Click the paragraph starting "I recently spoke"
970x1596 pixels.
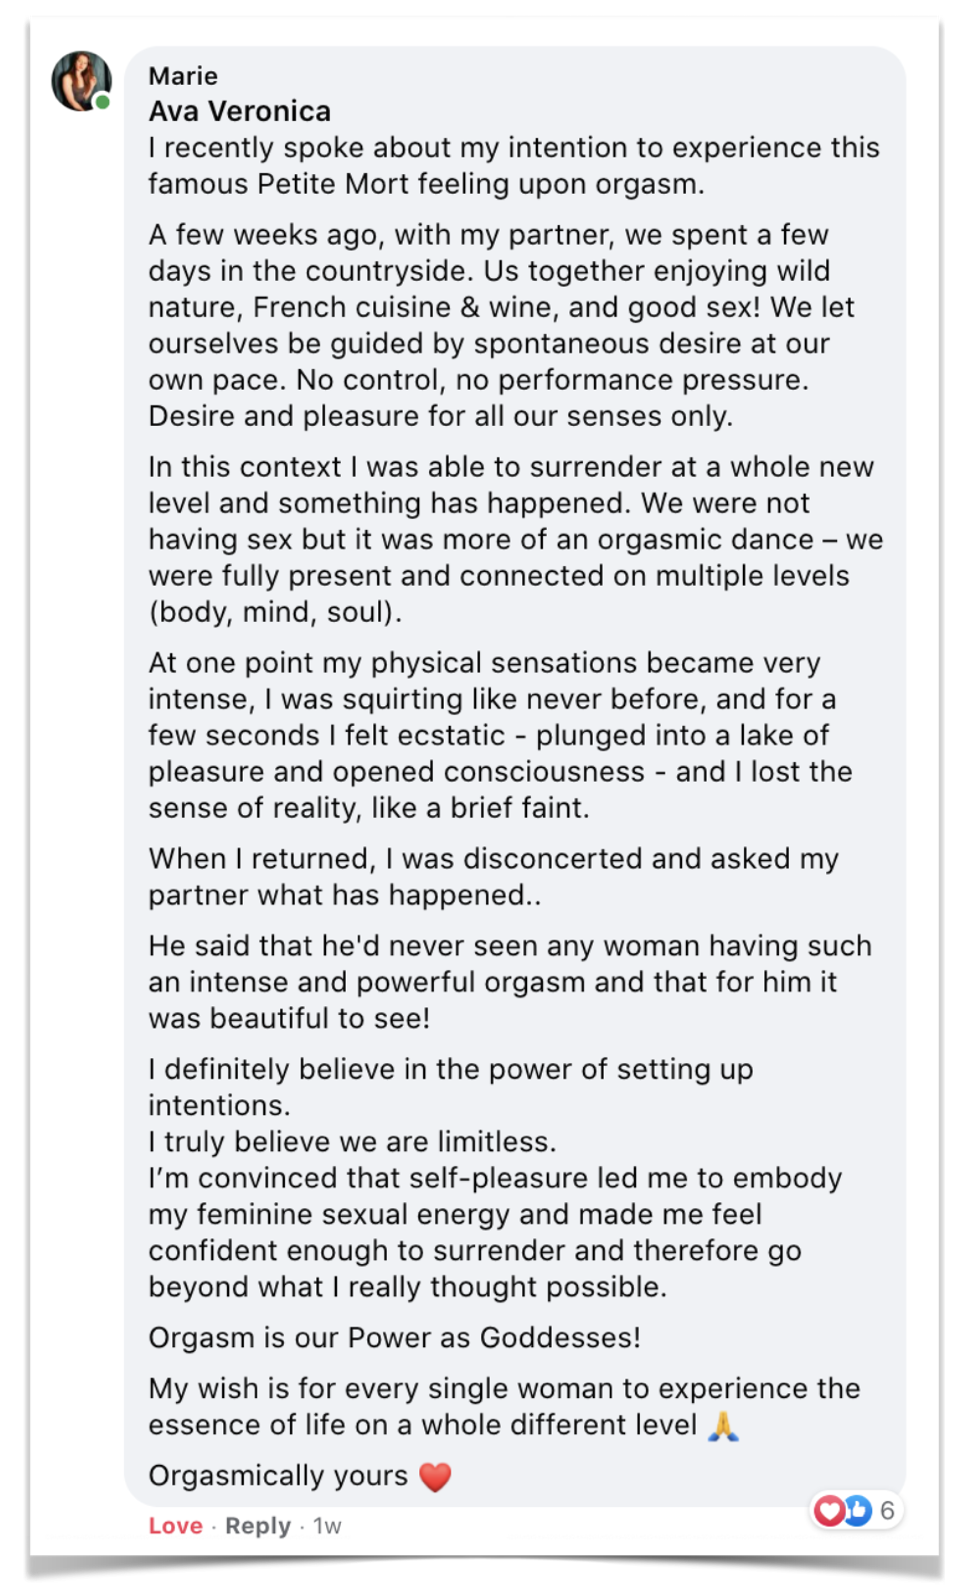tap(513, 166)
